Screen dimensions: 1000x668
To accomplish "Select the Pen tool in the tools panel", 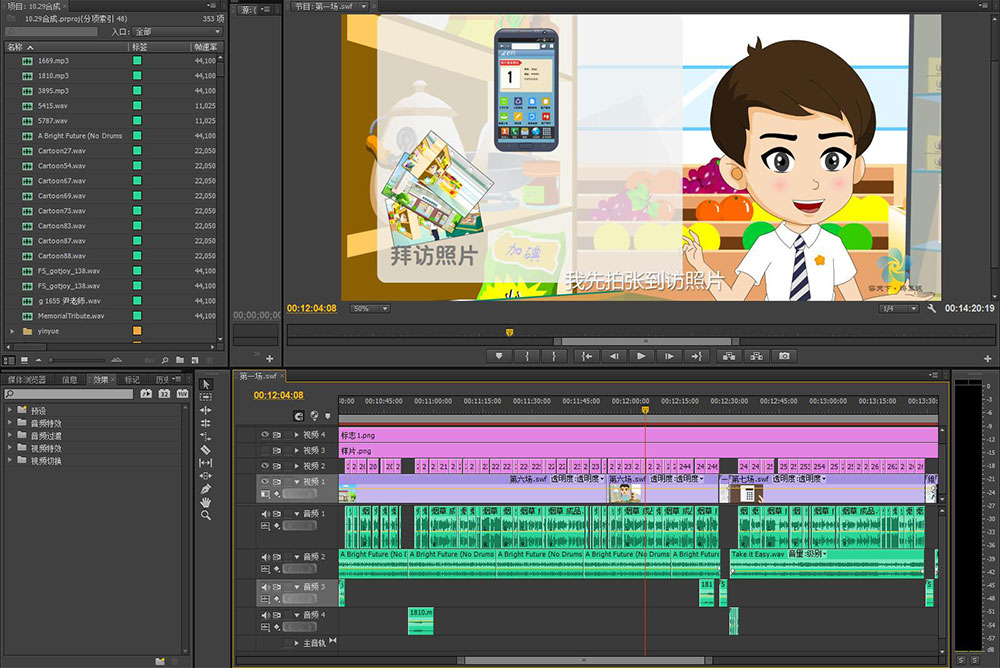I will [206, 488].
